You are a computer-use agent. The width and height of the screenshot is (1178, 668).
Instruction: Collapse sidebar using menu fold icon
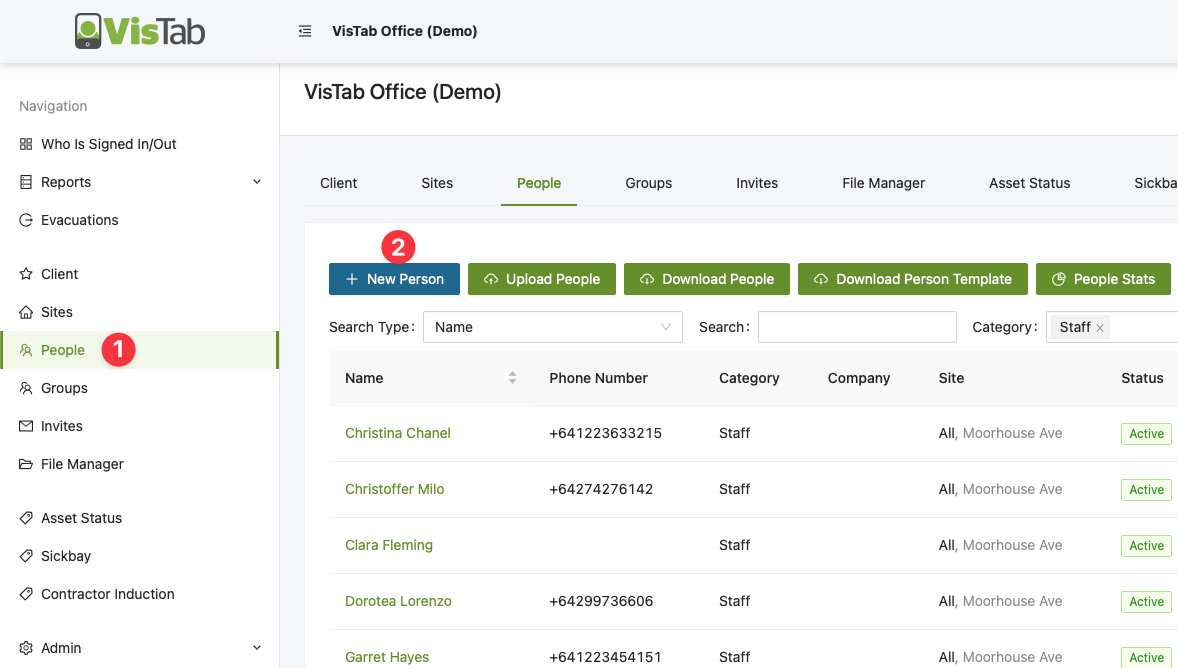[305, 31]
